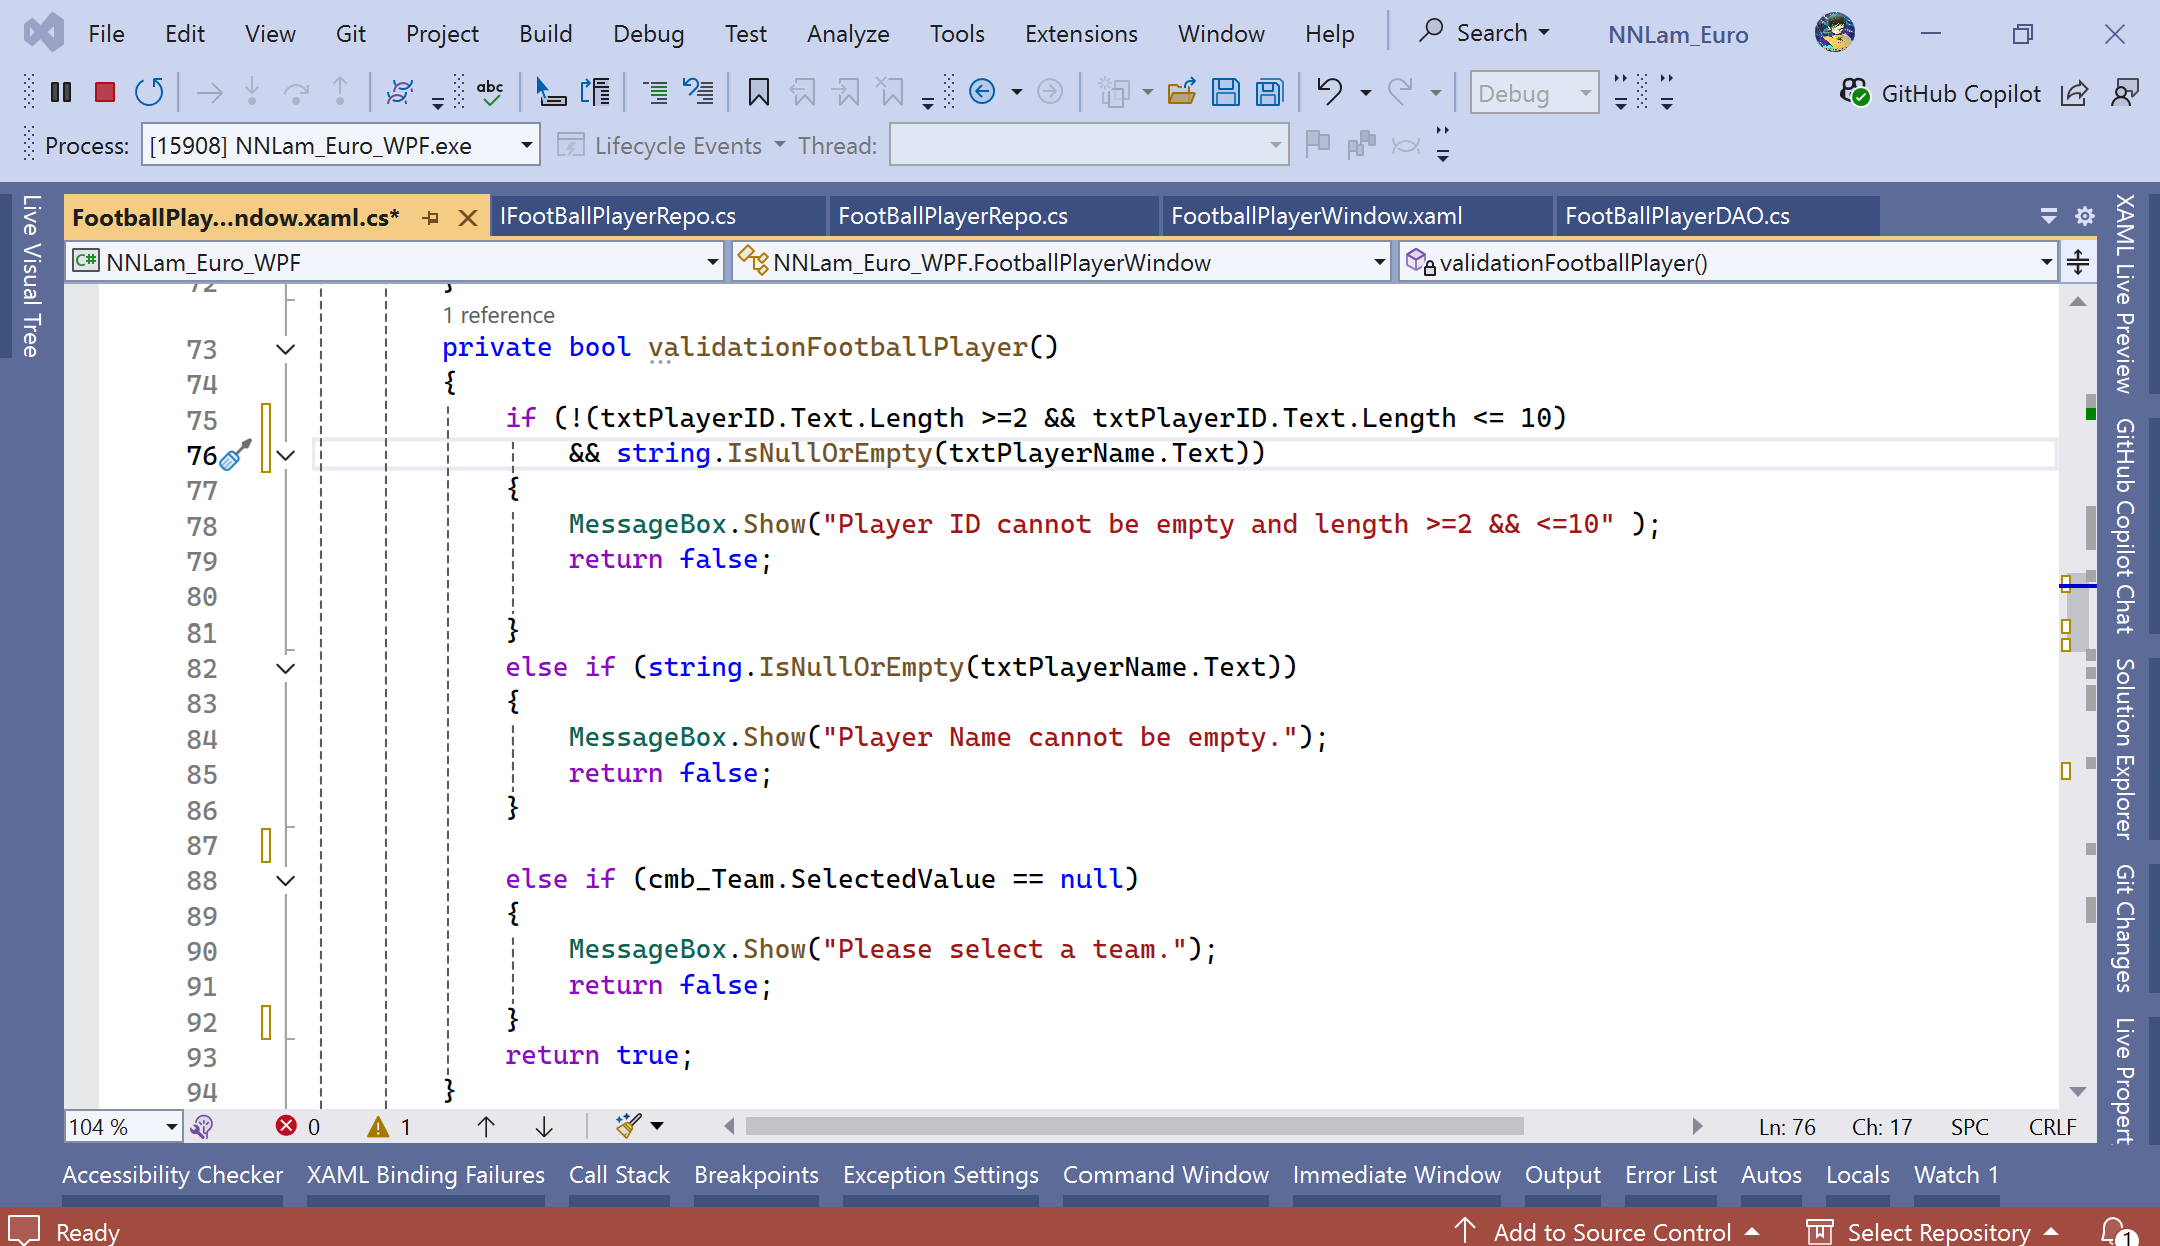2160x1246 pixels.
Task: Open the Search dropdown in title bar
Action: click(x=1484, y=33)
